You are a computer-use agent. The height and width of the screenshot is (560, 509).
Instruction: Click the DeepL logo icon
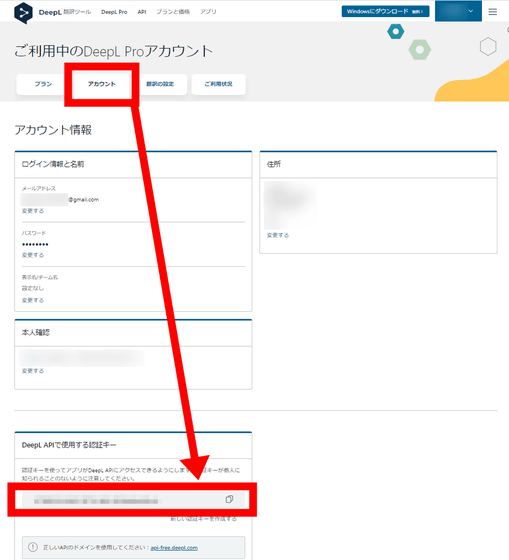[23, 12]
